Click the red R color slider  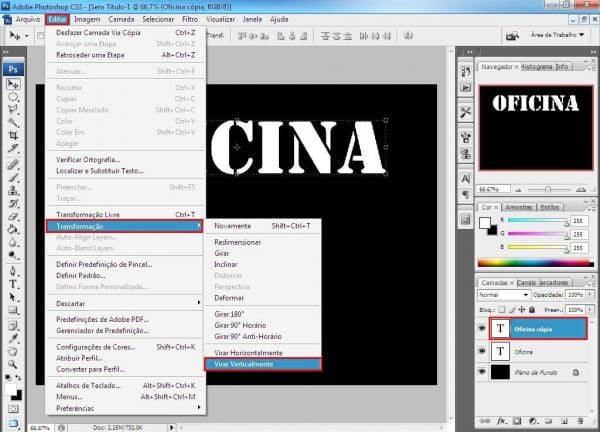point(534,222)
